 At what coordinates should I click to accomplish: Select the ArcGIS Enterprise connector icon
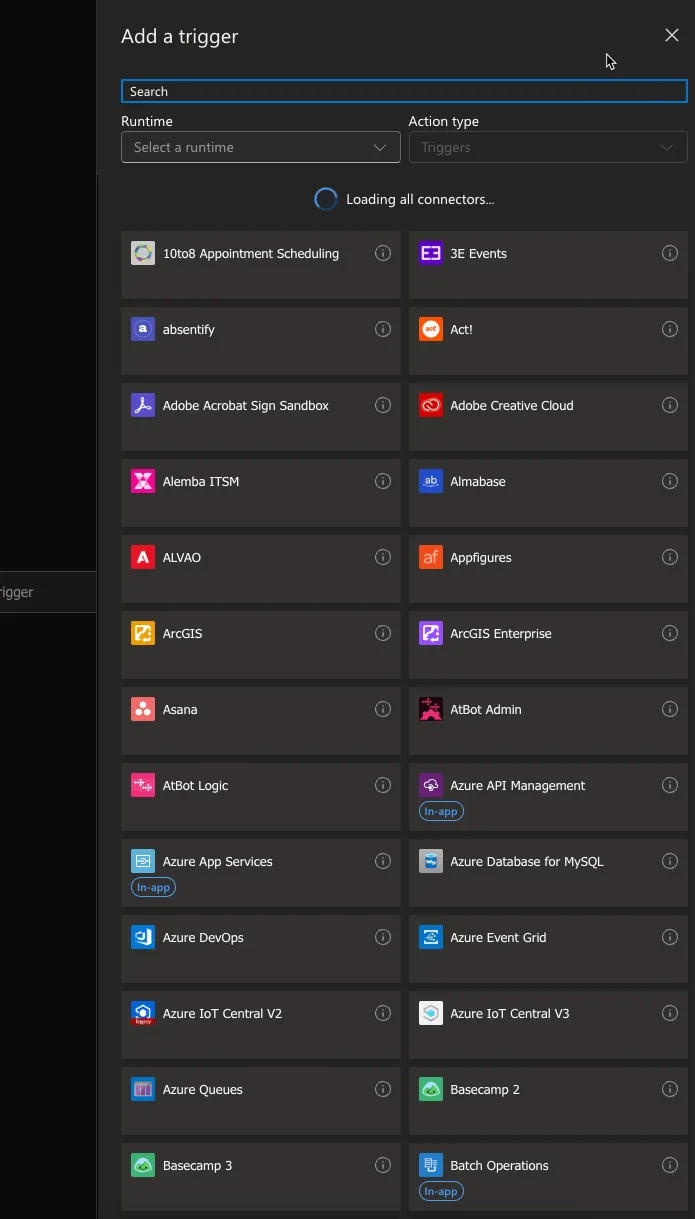click(431, 634)
